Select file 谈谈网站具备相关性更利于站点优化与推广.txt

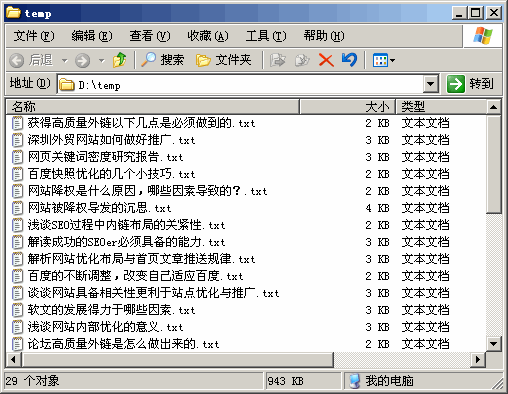(x=154, y=293)
